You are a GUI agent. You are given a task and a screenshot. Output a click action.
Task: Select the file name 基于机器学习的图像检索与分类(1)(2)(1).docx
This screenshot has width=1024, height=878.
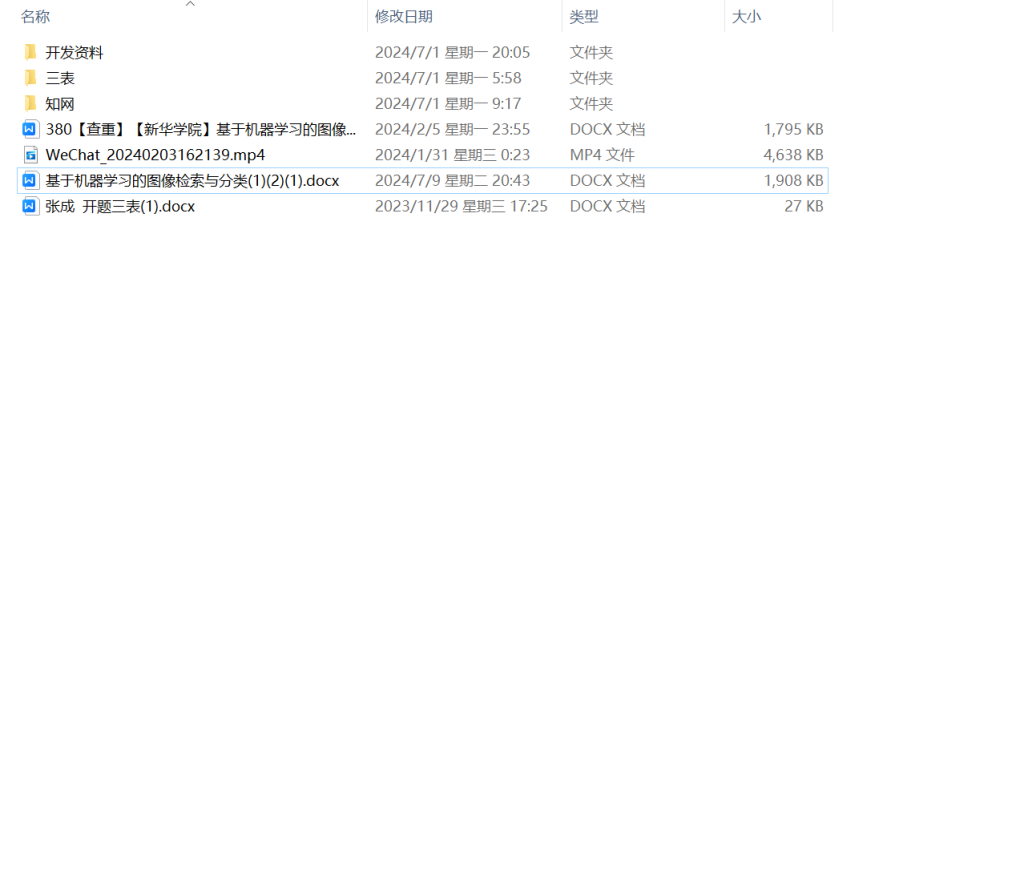click(192, 181)
